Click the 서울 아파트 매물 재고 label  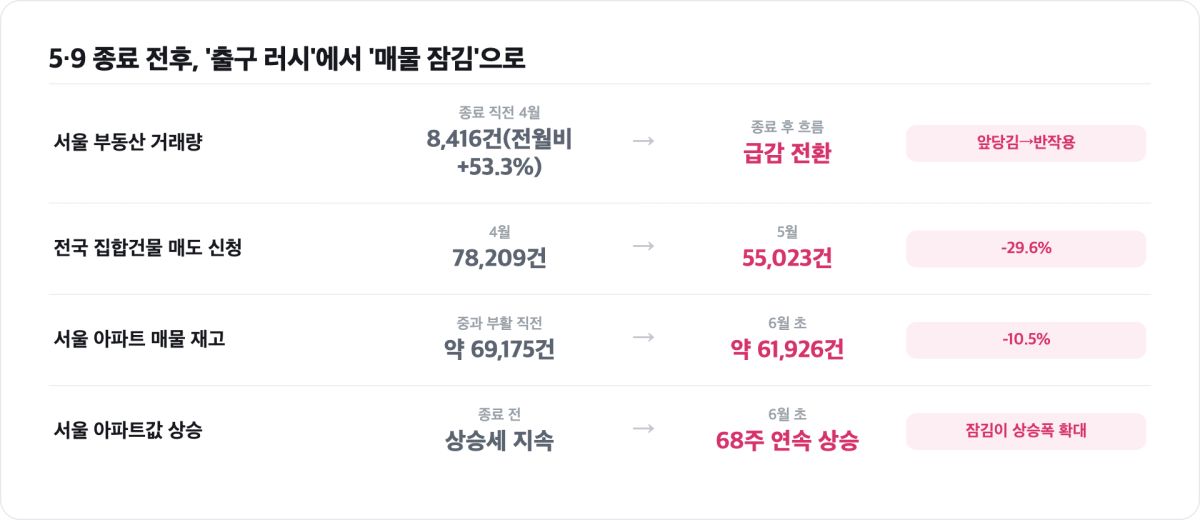point(140,339)
